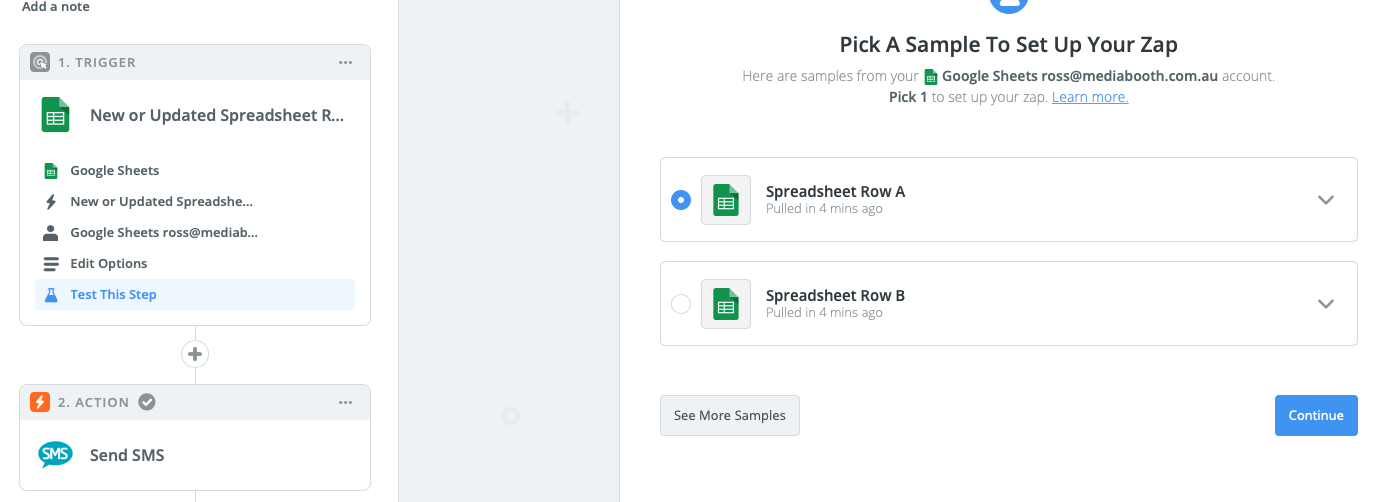Click the SMS action app icon

tap(56, 455)
